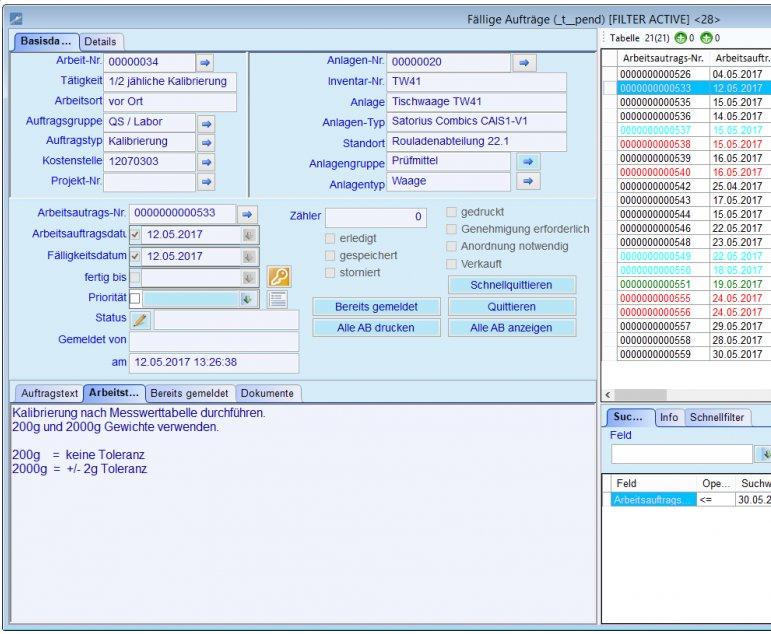Click the arrow button beside Auftragsgruppe
Viewport: 771px width, 634px height.
point(205,123)
